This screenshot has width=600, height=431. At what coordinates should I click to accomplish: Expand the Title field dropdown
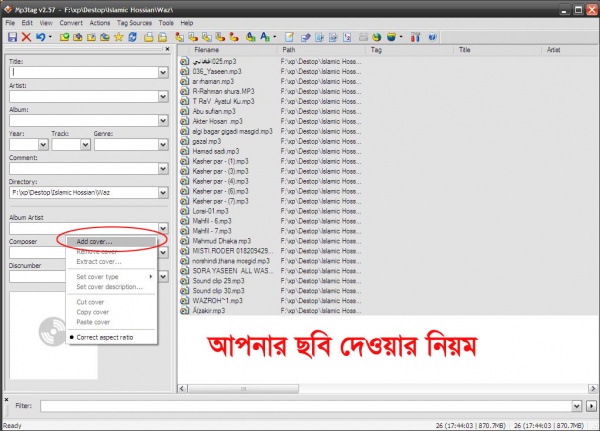(x=163, y=72)
